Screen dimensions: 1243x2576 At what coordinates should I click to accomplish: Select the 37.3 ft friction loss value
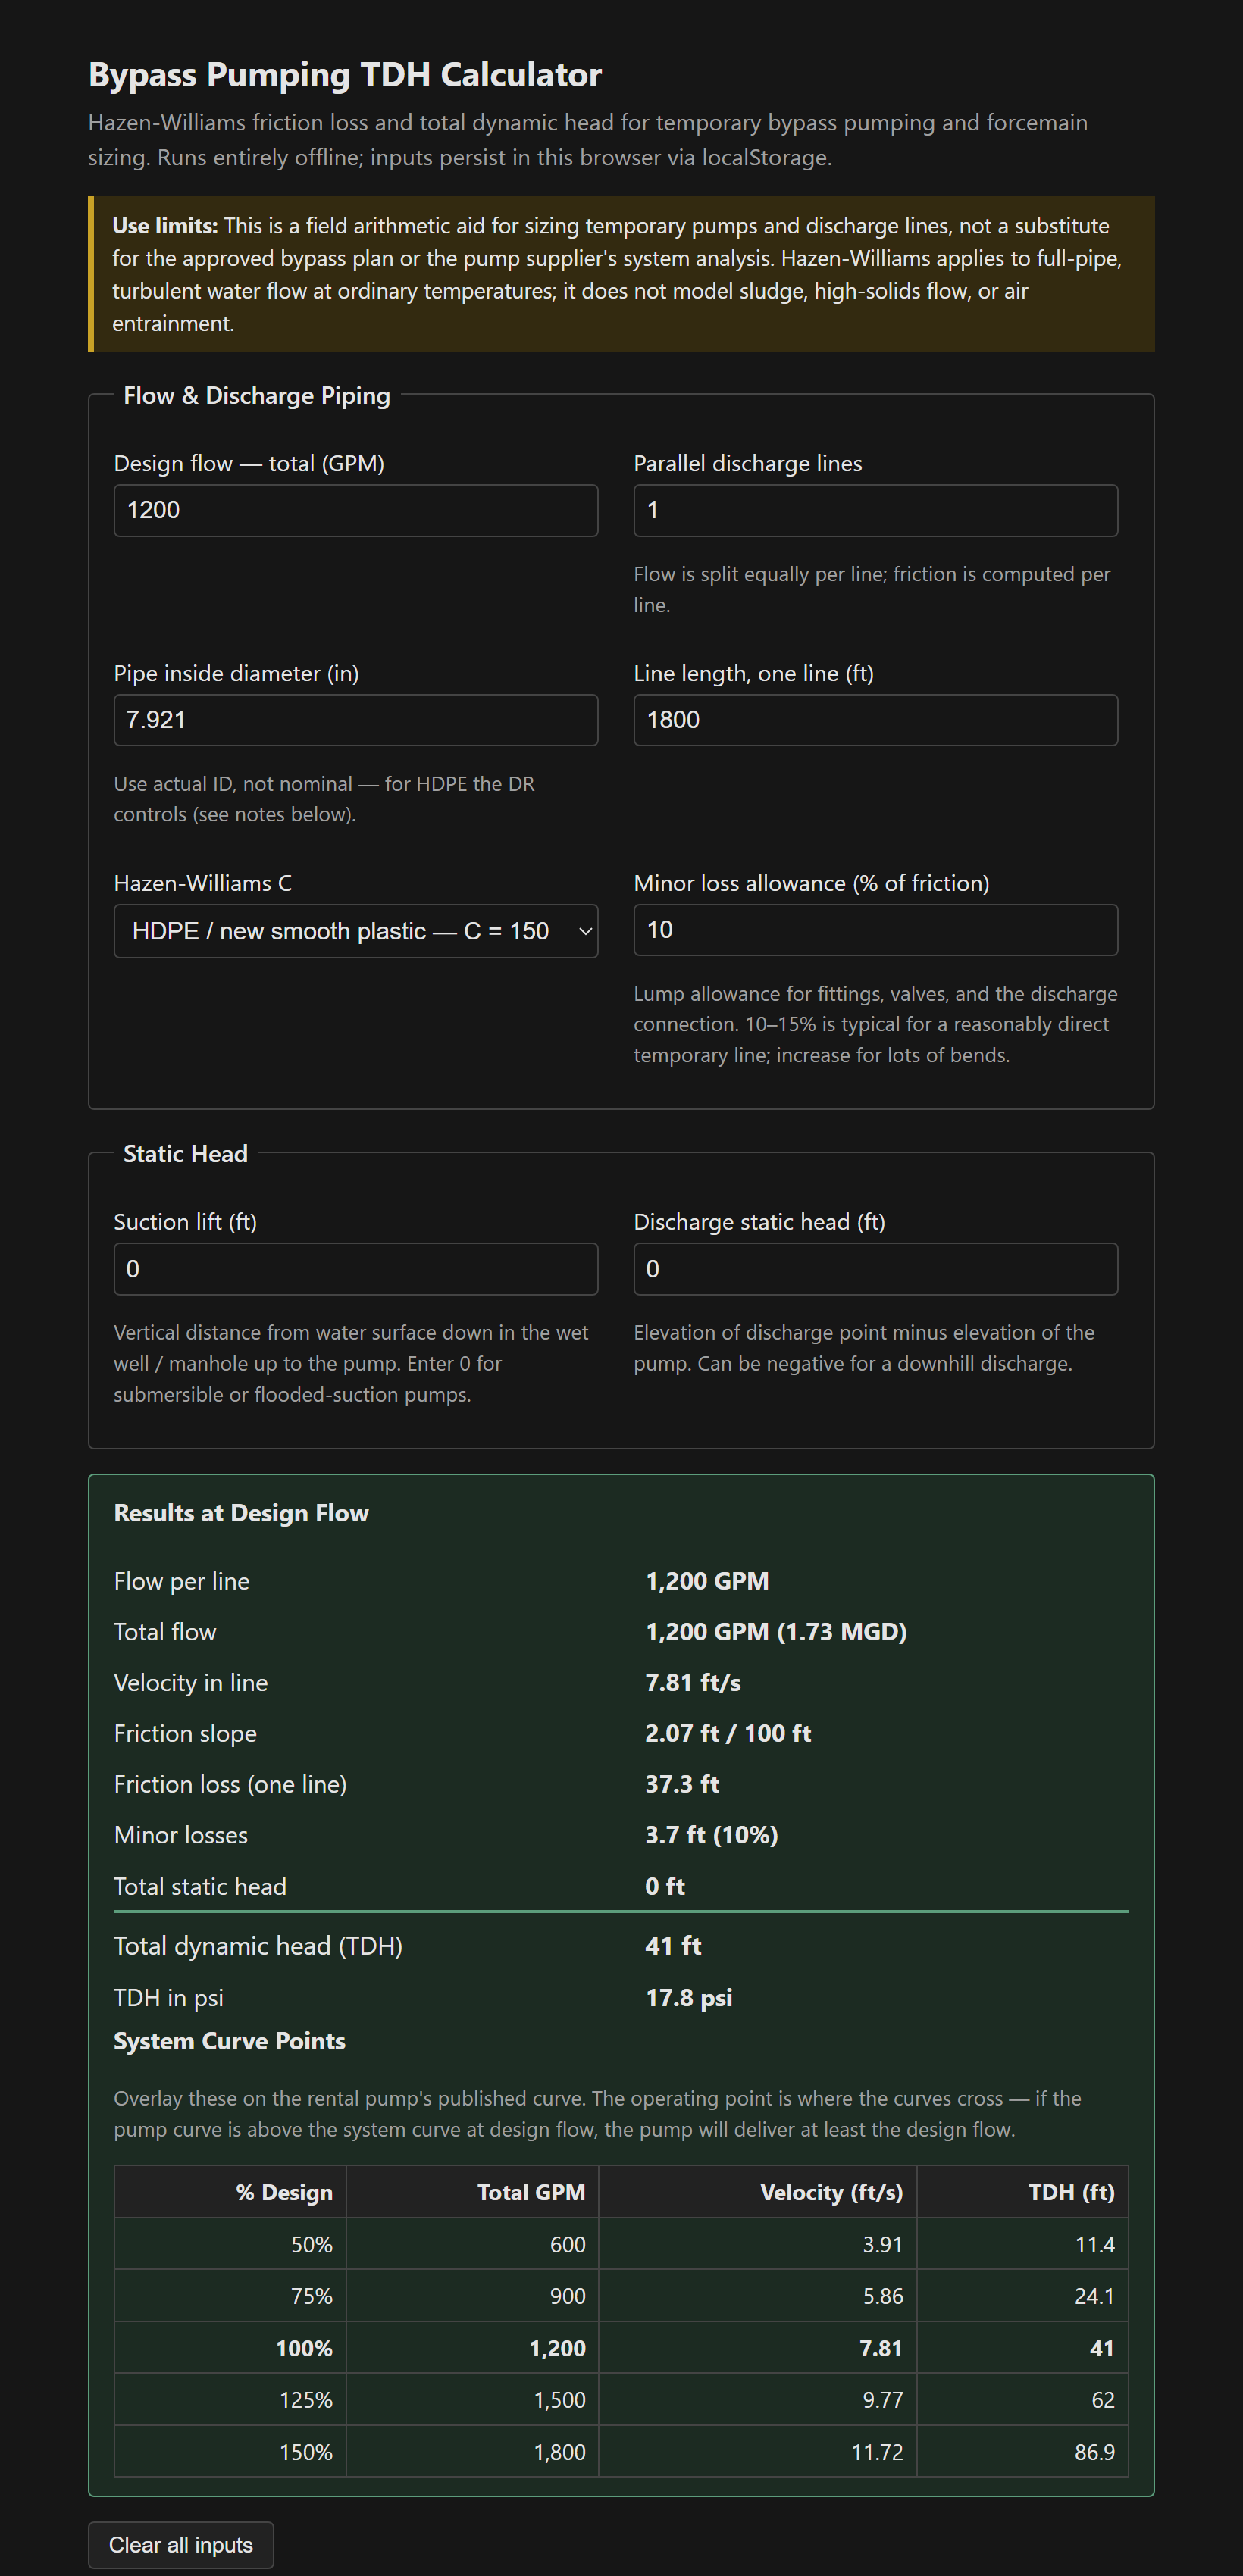682,1784
